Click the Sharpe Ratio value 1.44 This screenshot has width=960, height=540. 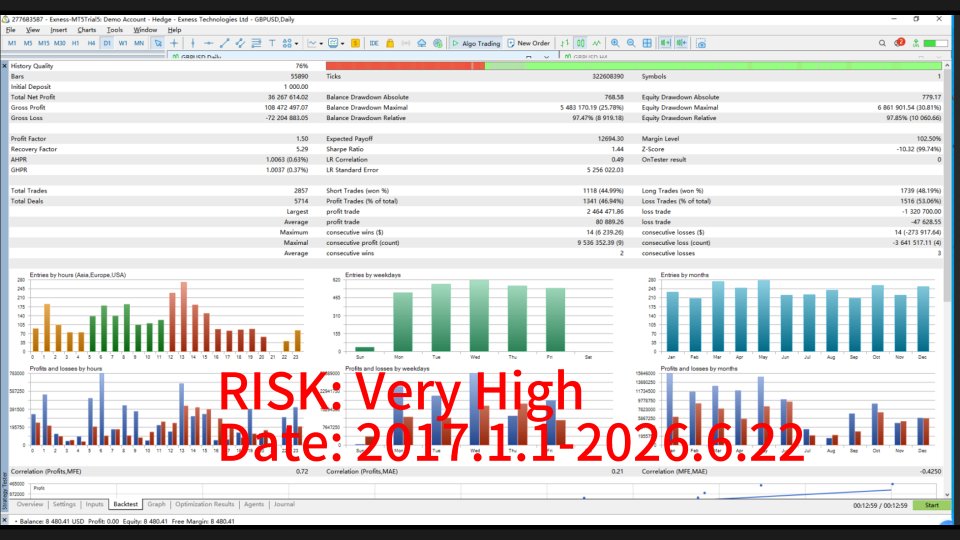click(617, 149)
